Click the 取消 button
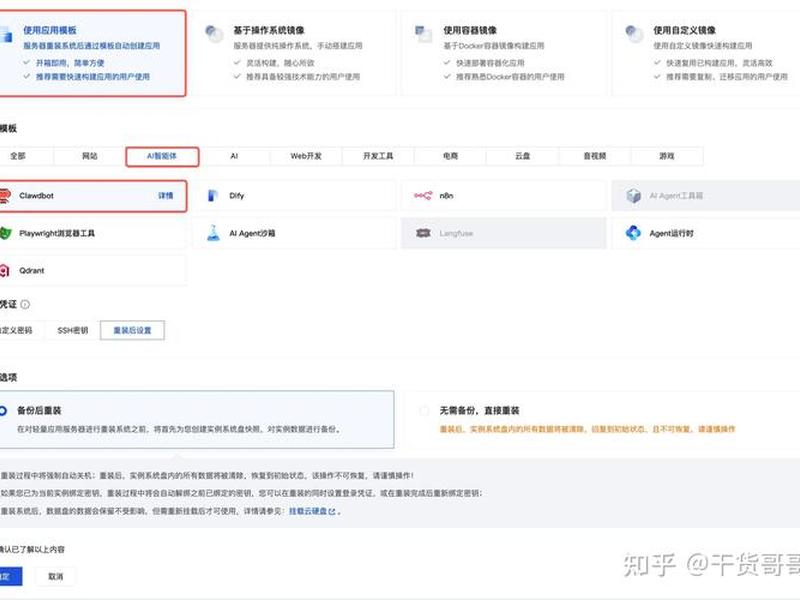 pos(56,577)
